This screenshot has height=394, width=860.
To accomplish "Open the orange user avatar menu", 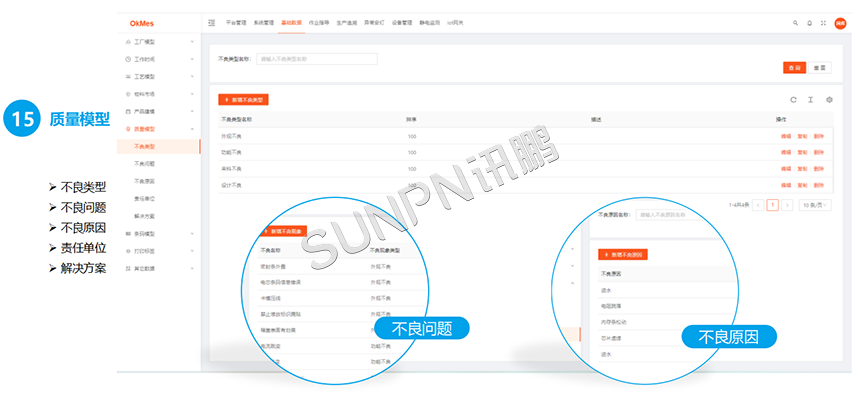I will [840, 23].
